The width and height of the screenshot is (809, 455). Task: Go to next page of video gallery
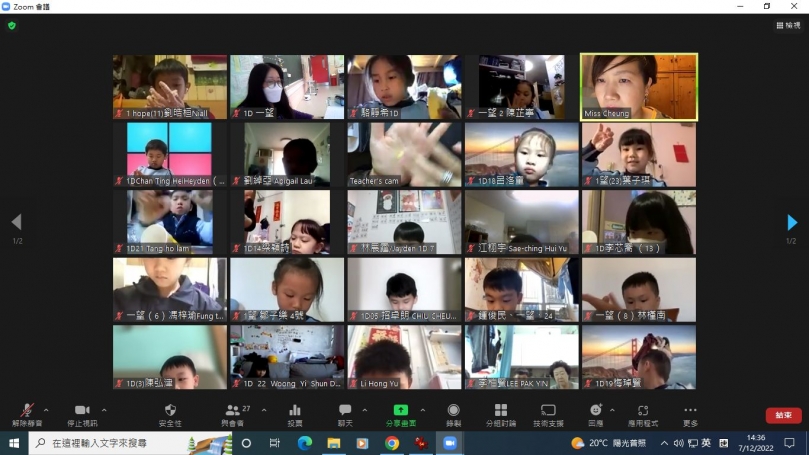[792, 222]
